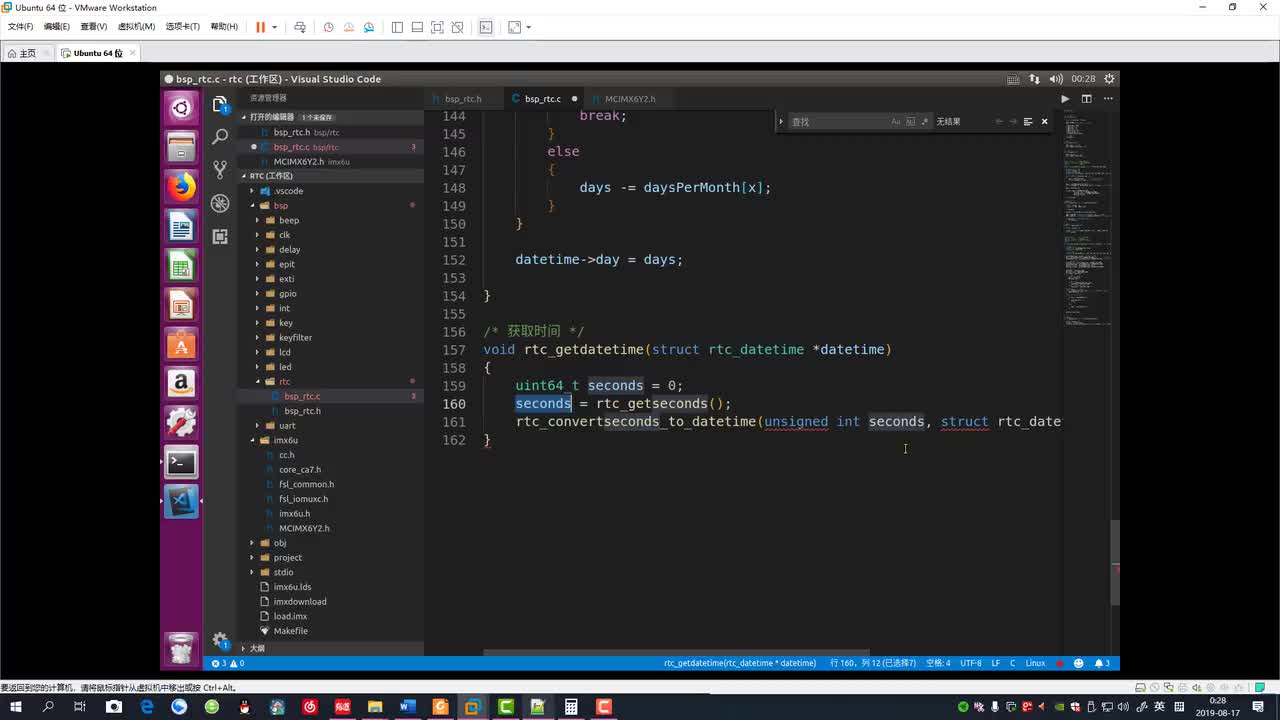Collapse the rtc folder
Image resolution: width=1280 pixels, height=720 pixels.
330,381
